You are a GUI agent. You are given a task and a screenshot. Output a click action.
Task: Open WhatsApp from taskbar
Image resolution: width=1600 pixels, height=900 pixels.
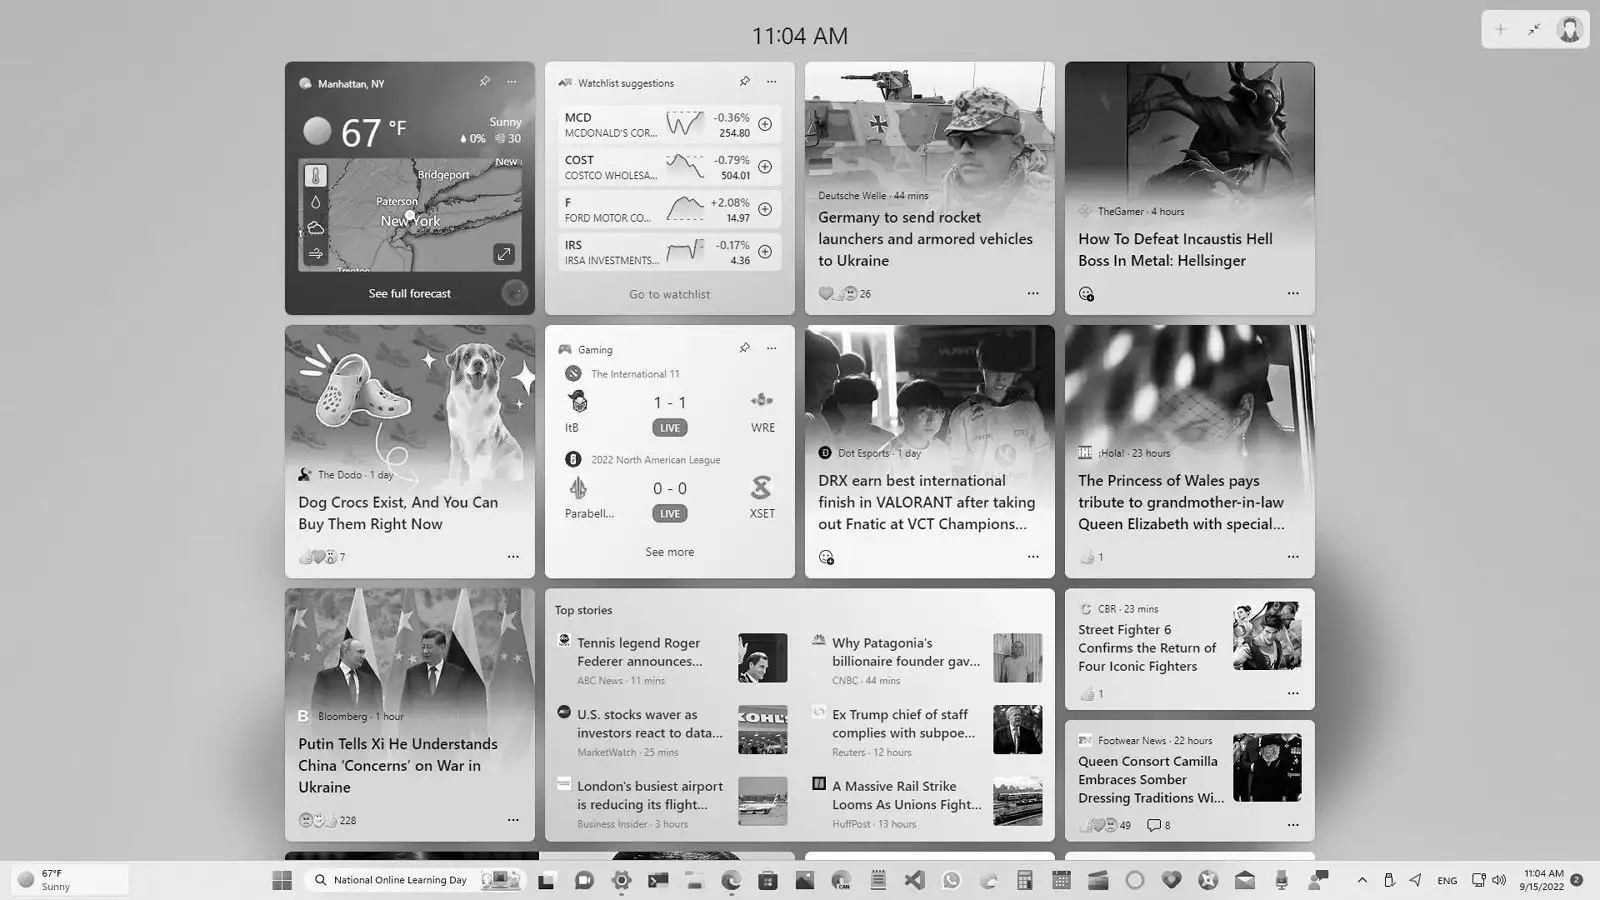click(x=951, y=880)
